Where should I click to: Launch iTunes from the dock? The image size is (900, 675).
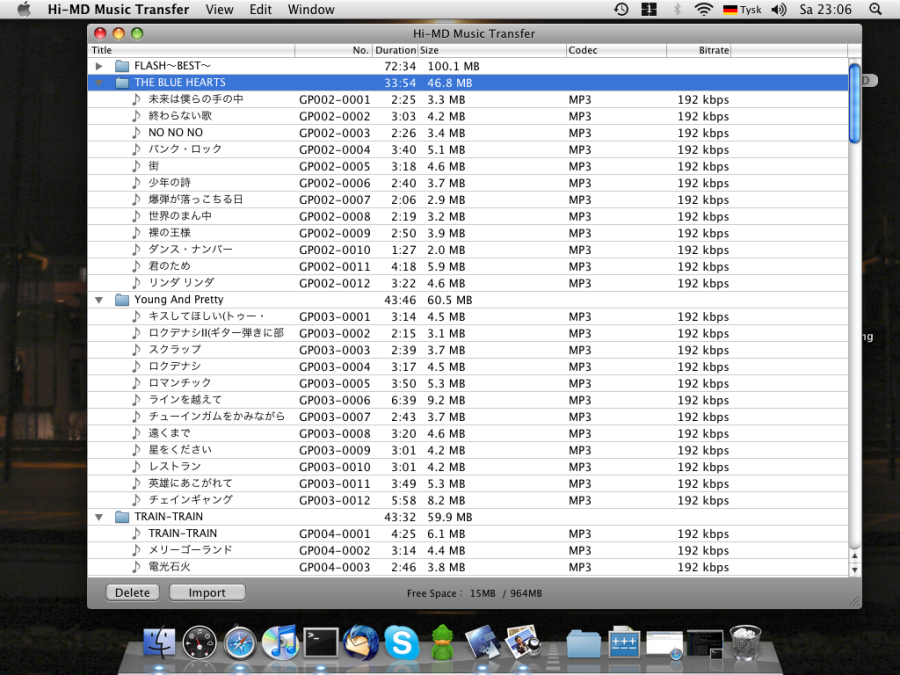[x=280, y=642]
